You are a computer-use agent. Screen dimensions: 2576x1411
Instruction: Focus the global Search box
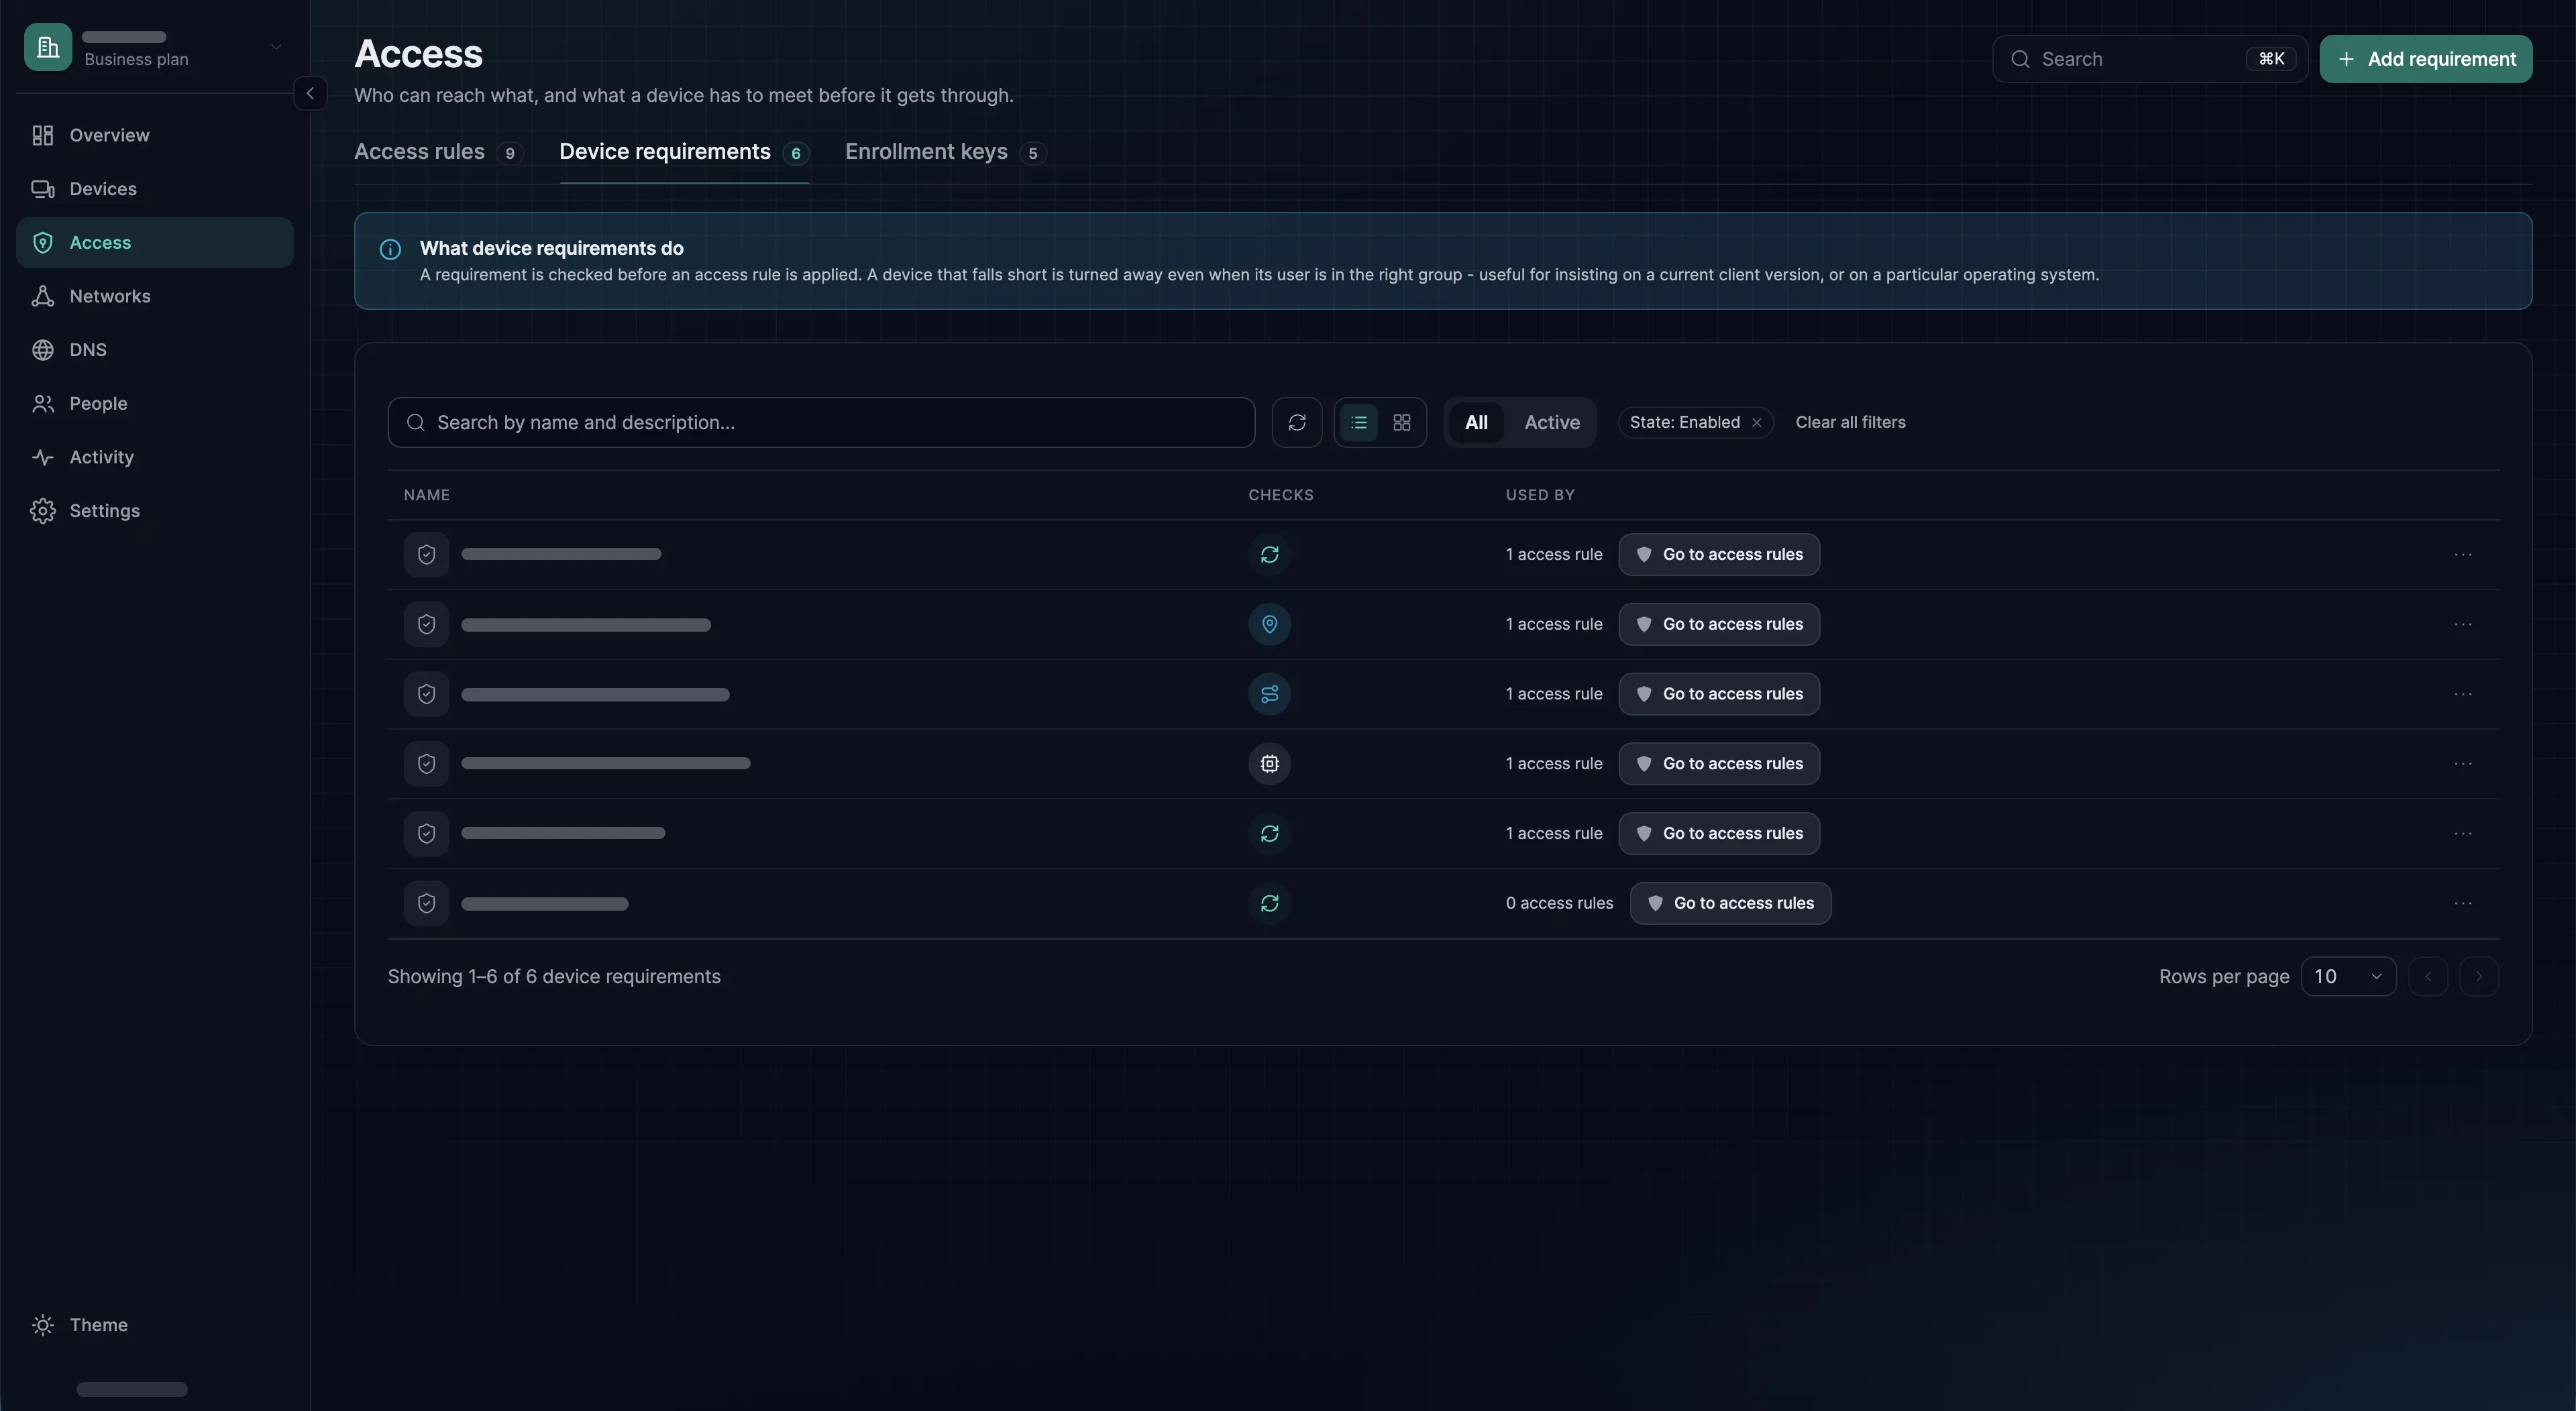click(2149, 59)
